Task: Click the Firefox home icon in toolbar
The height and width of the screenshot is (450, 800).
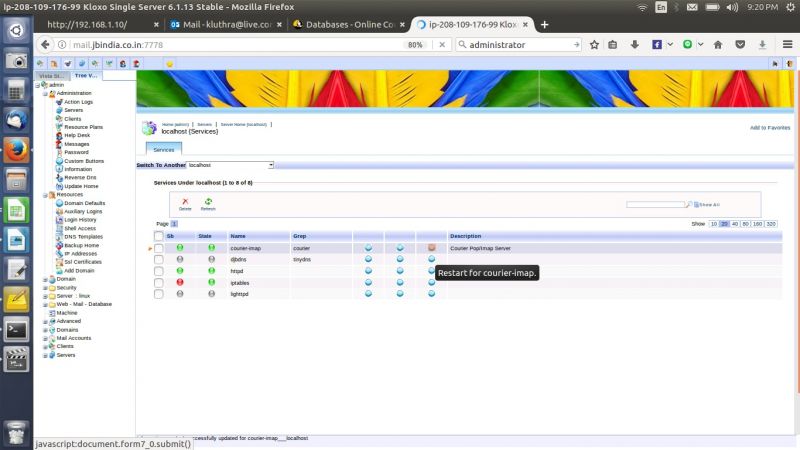Action: (x=718, y=45)
